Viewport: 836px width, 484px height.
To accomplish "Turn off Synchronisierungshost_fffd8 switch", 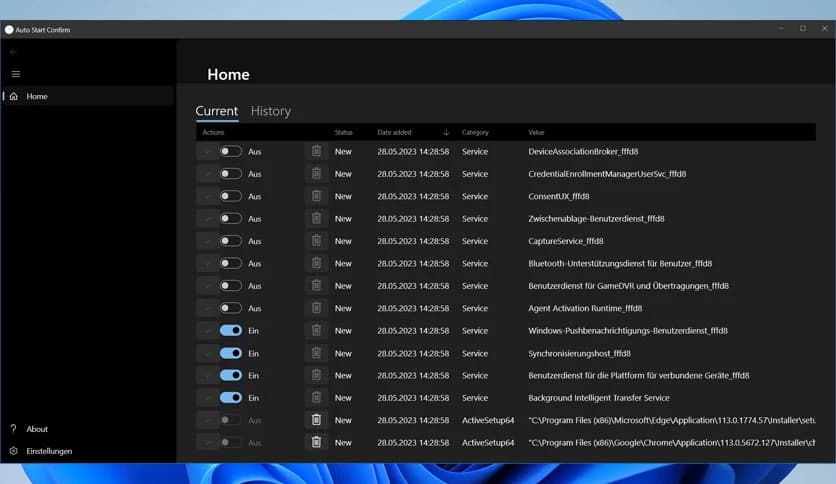I will (x=231, y=353).
